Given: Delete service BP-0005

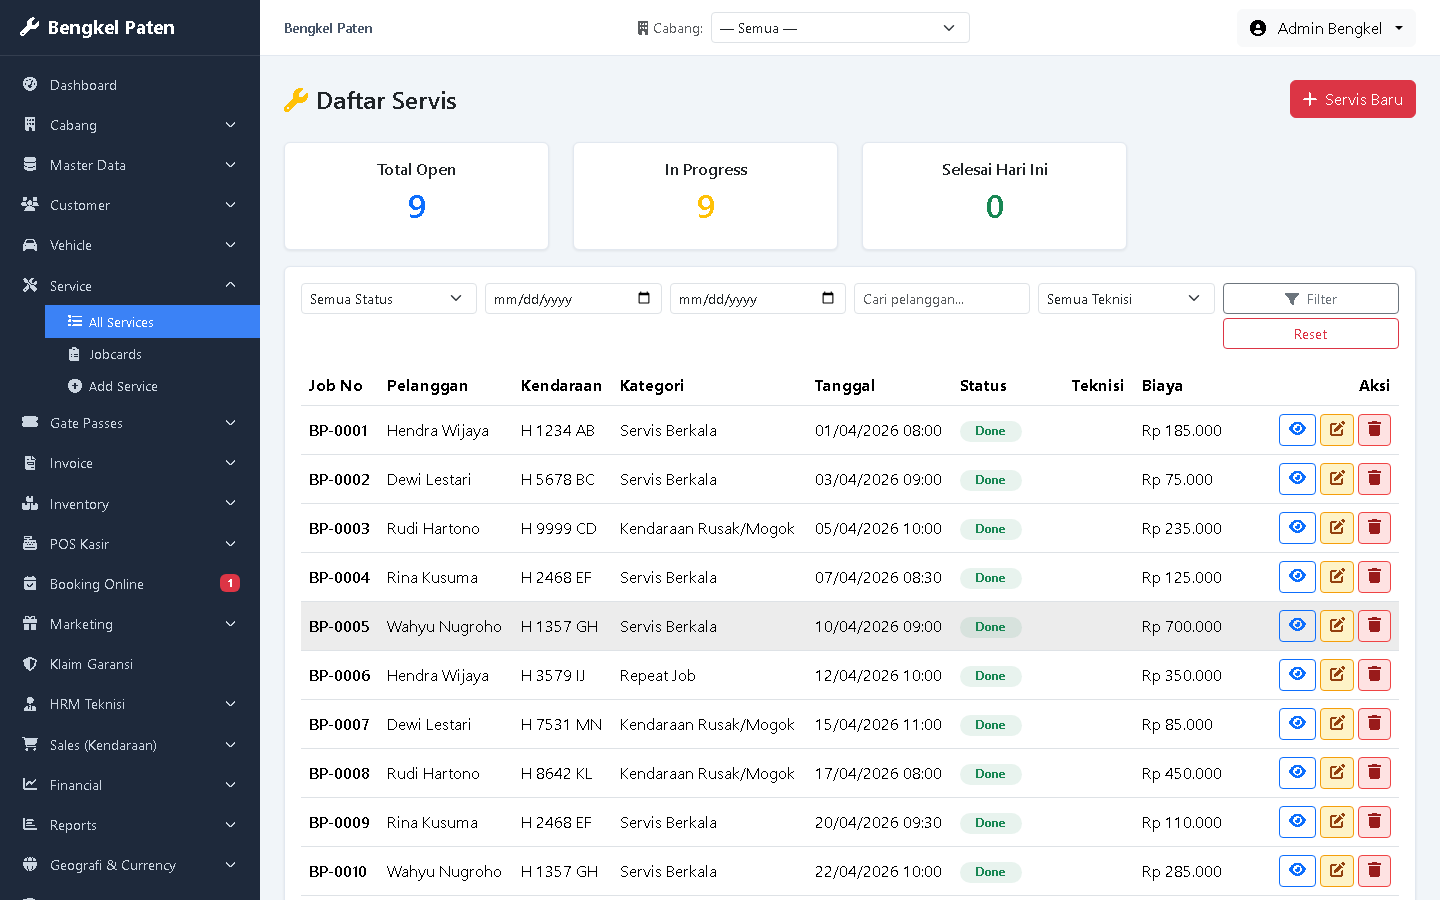Looking at the screenshot, I should pos(1375,626).
